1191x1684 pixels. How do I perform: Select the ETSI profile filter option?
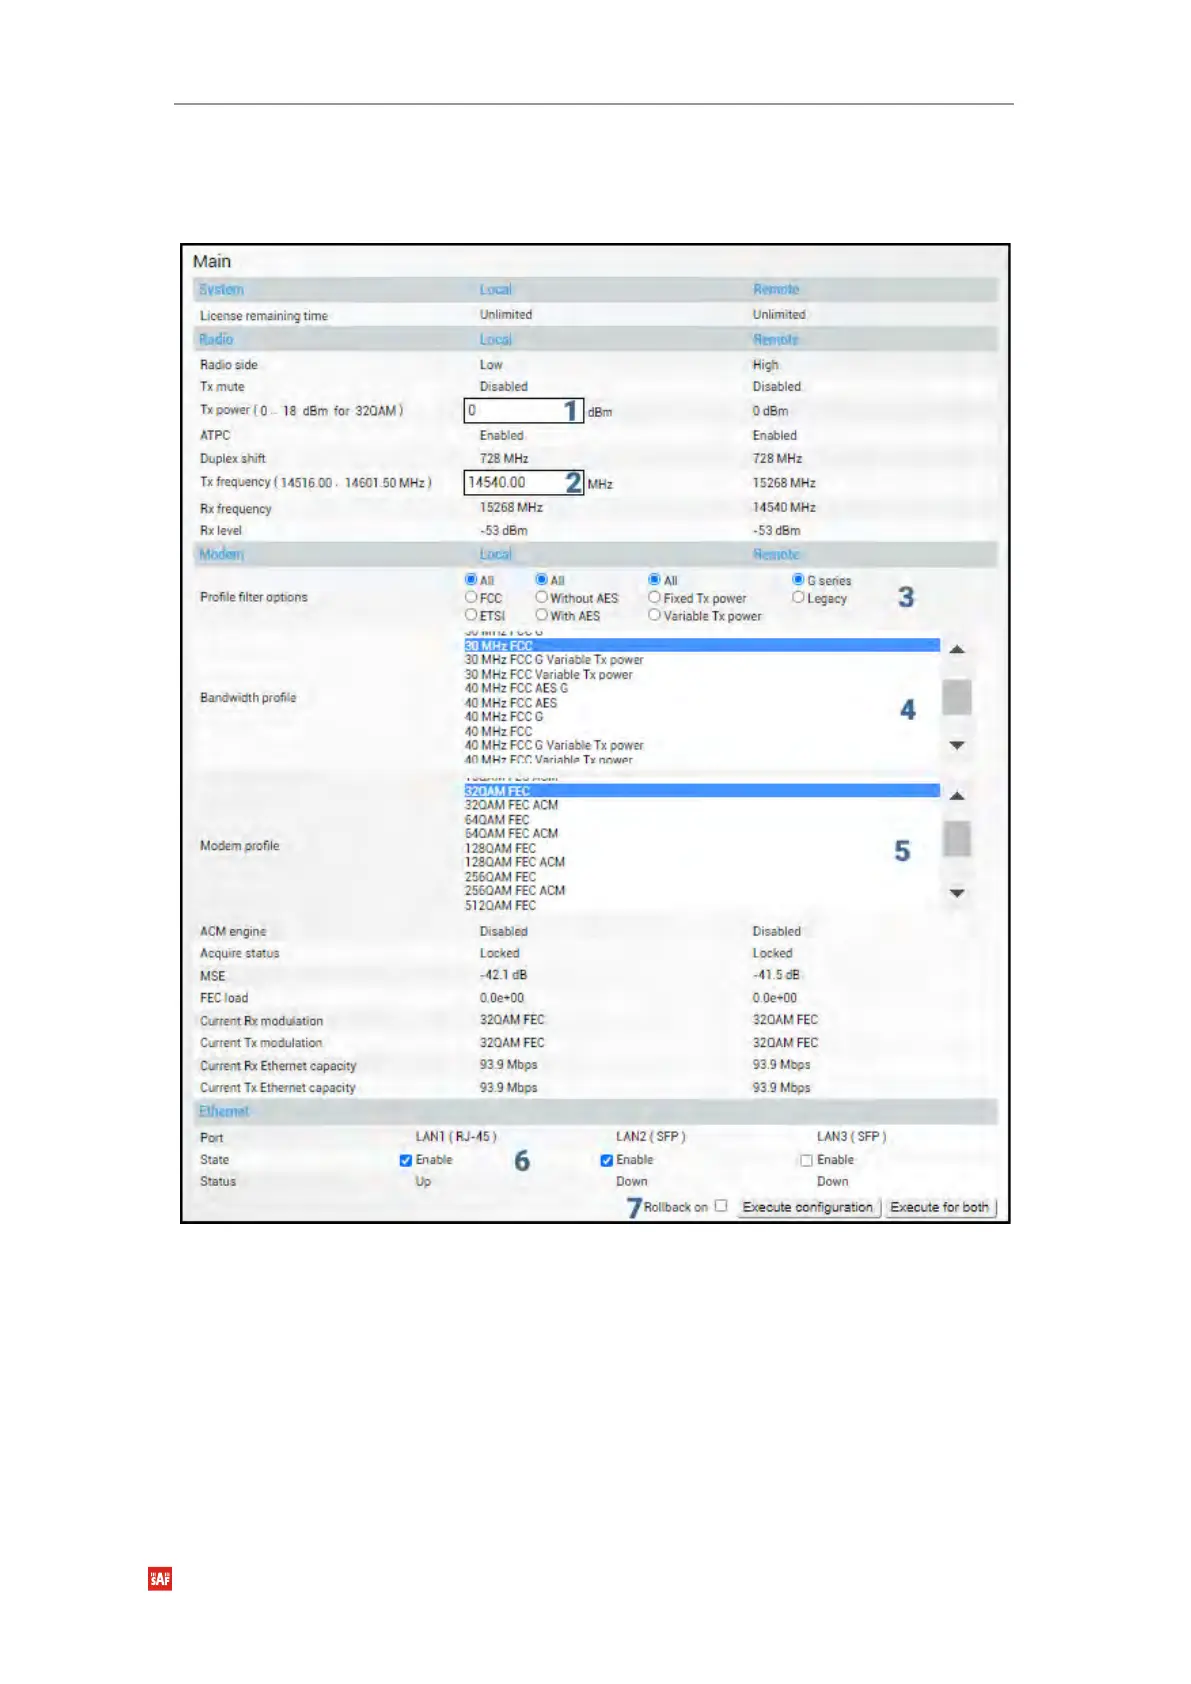pos(471,616)
